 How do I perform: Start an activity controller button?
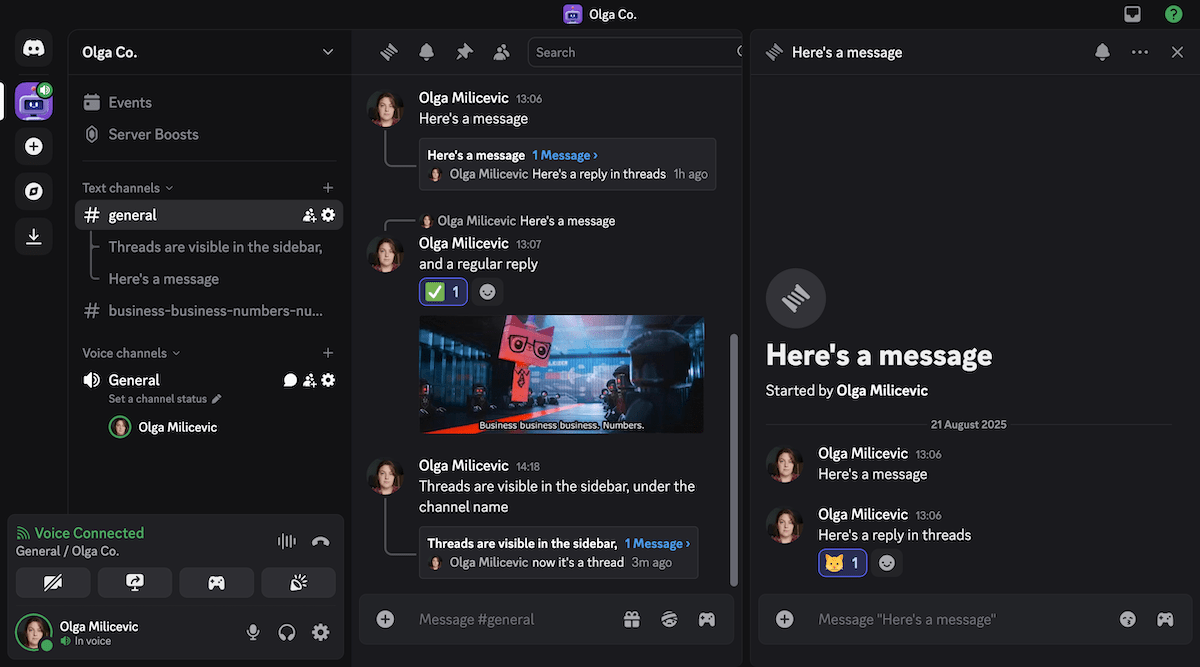click(216, 583)
